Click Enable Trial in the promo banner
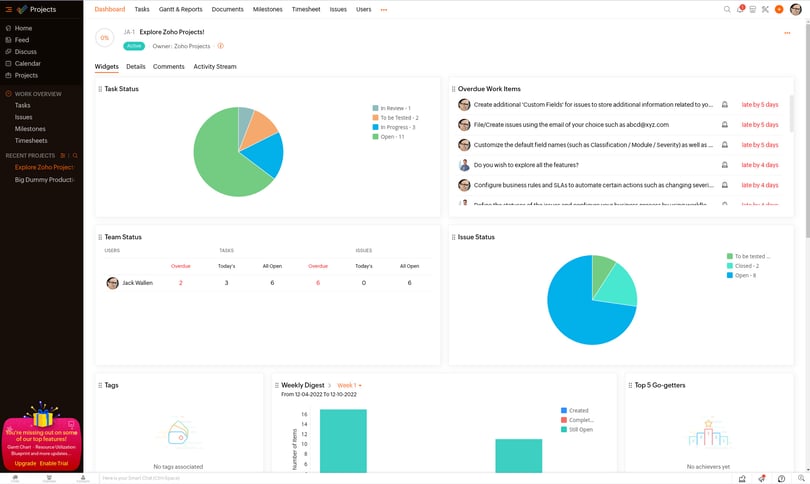 point(54,463)
